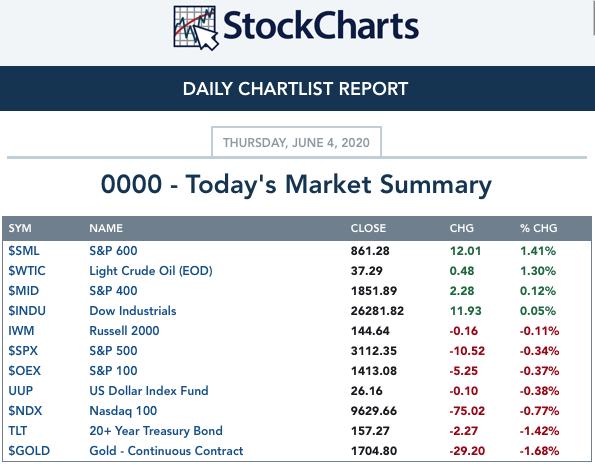
Task: Click the % CHG column header
Action: (538, 228)
